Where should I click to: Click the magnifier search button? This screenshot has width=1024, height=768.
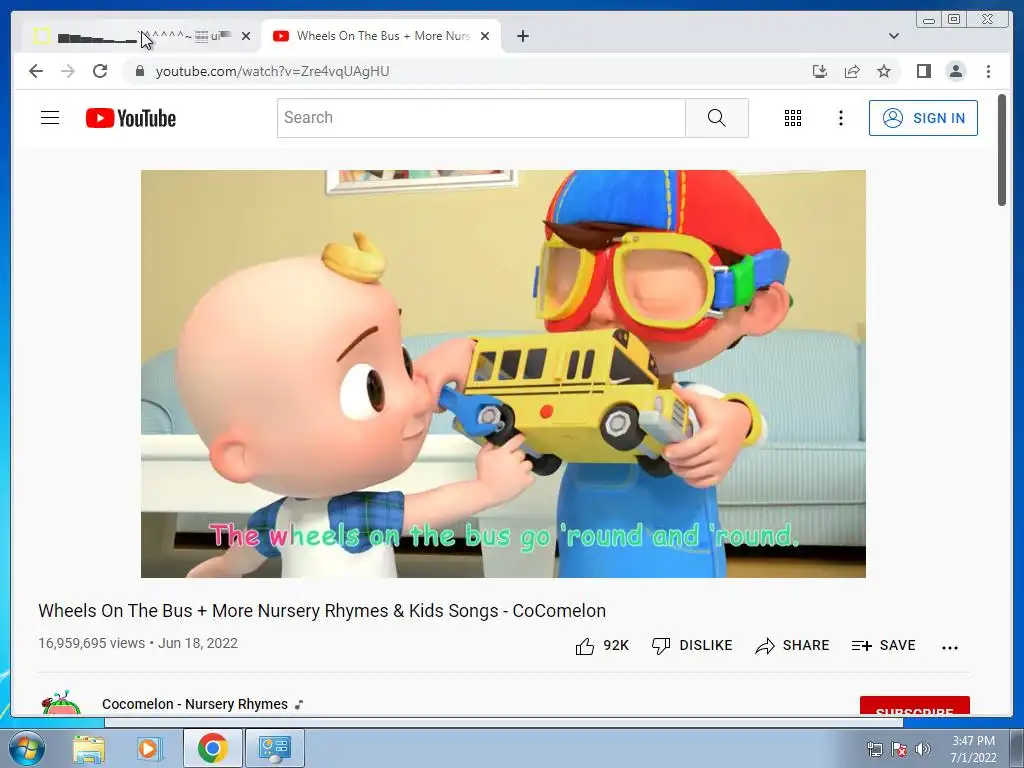click(716, 118)
